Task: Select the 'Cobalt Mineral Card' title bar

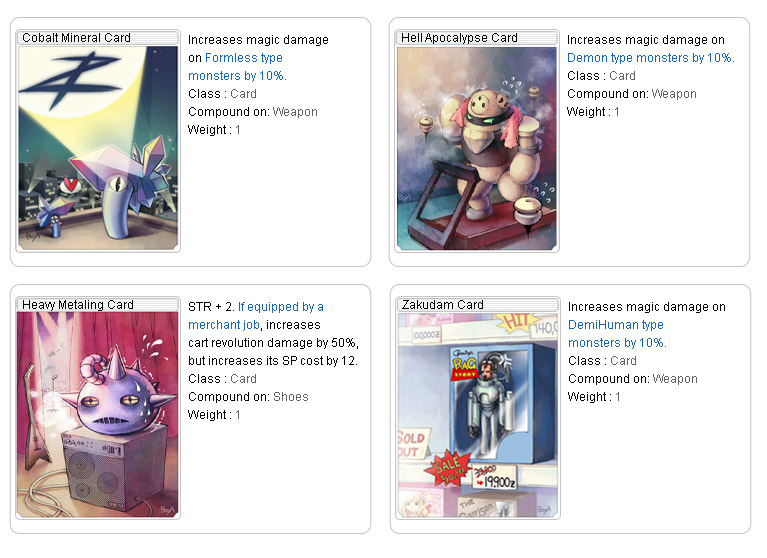Action: coord(98,38)
